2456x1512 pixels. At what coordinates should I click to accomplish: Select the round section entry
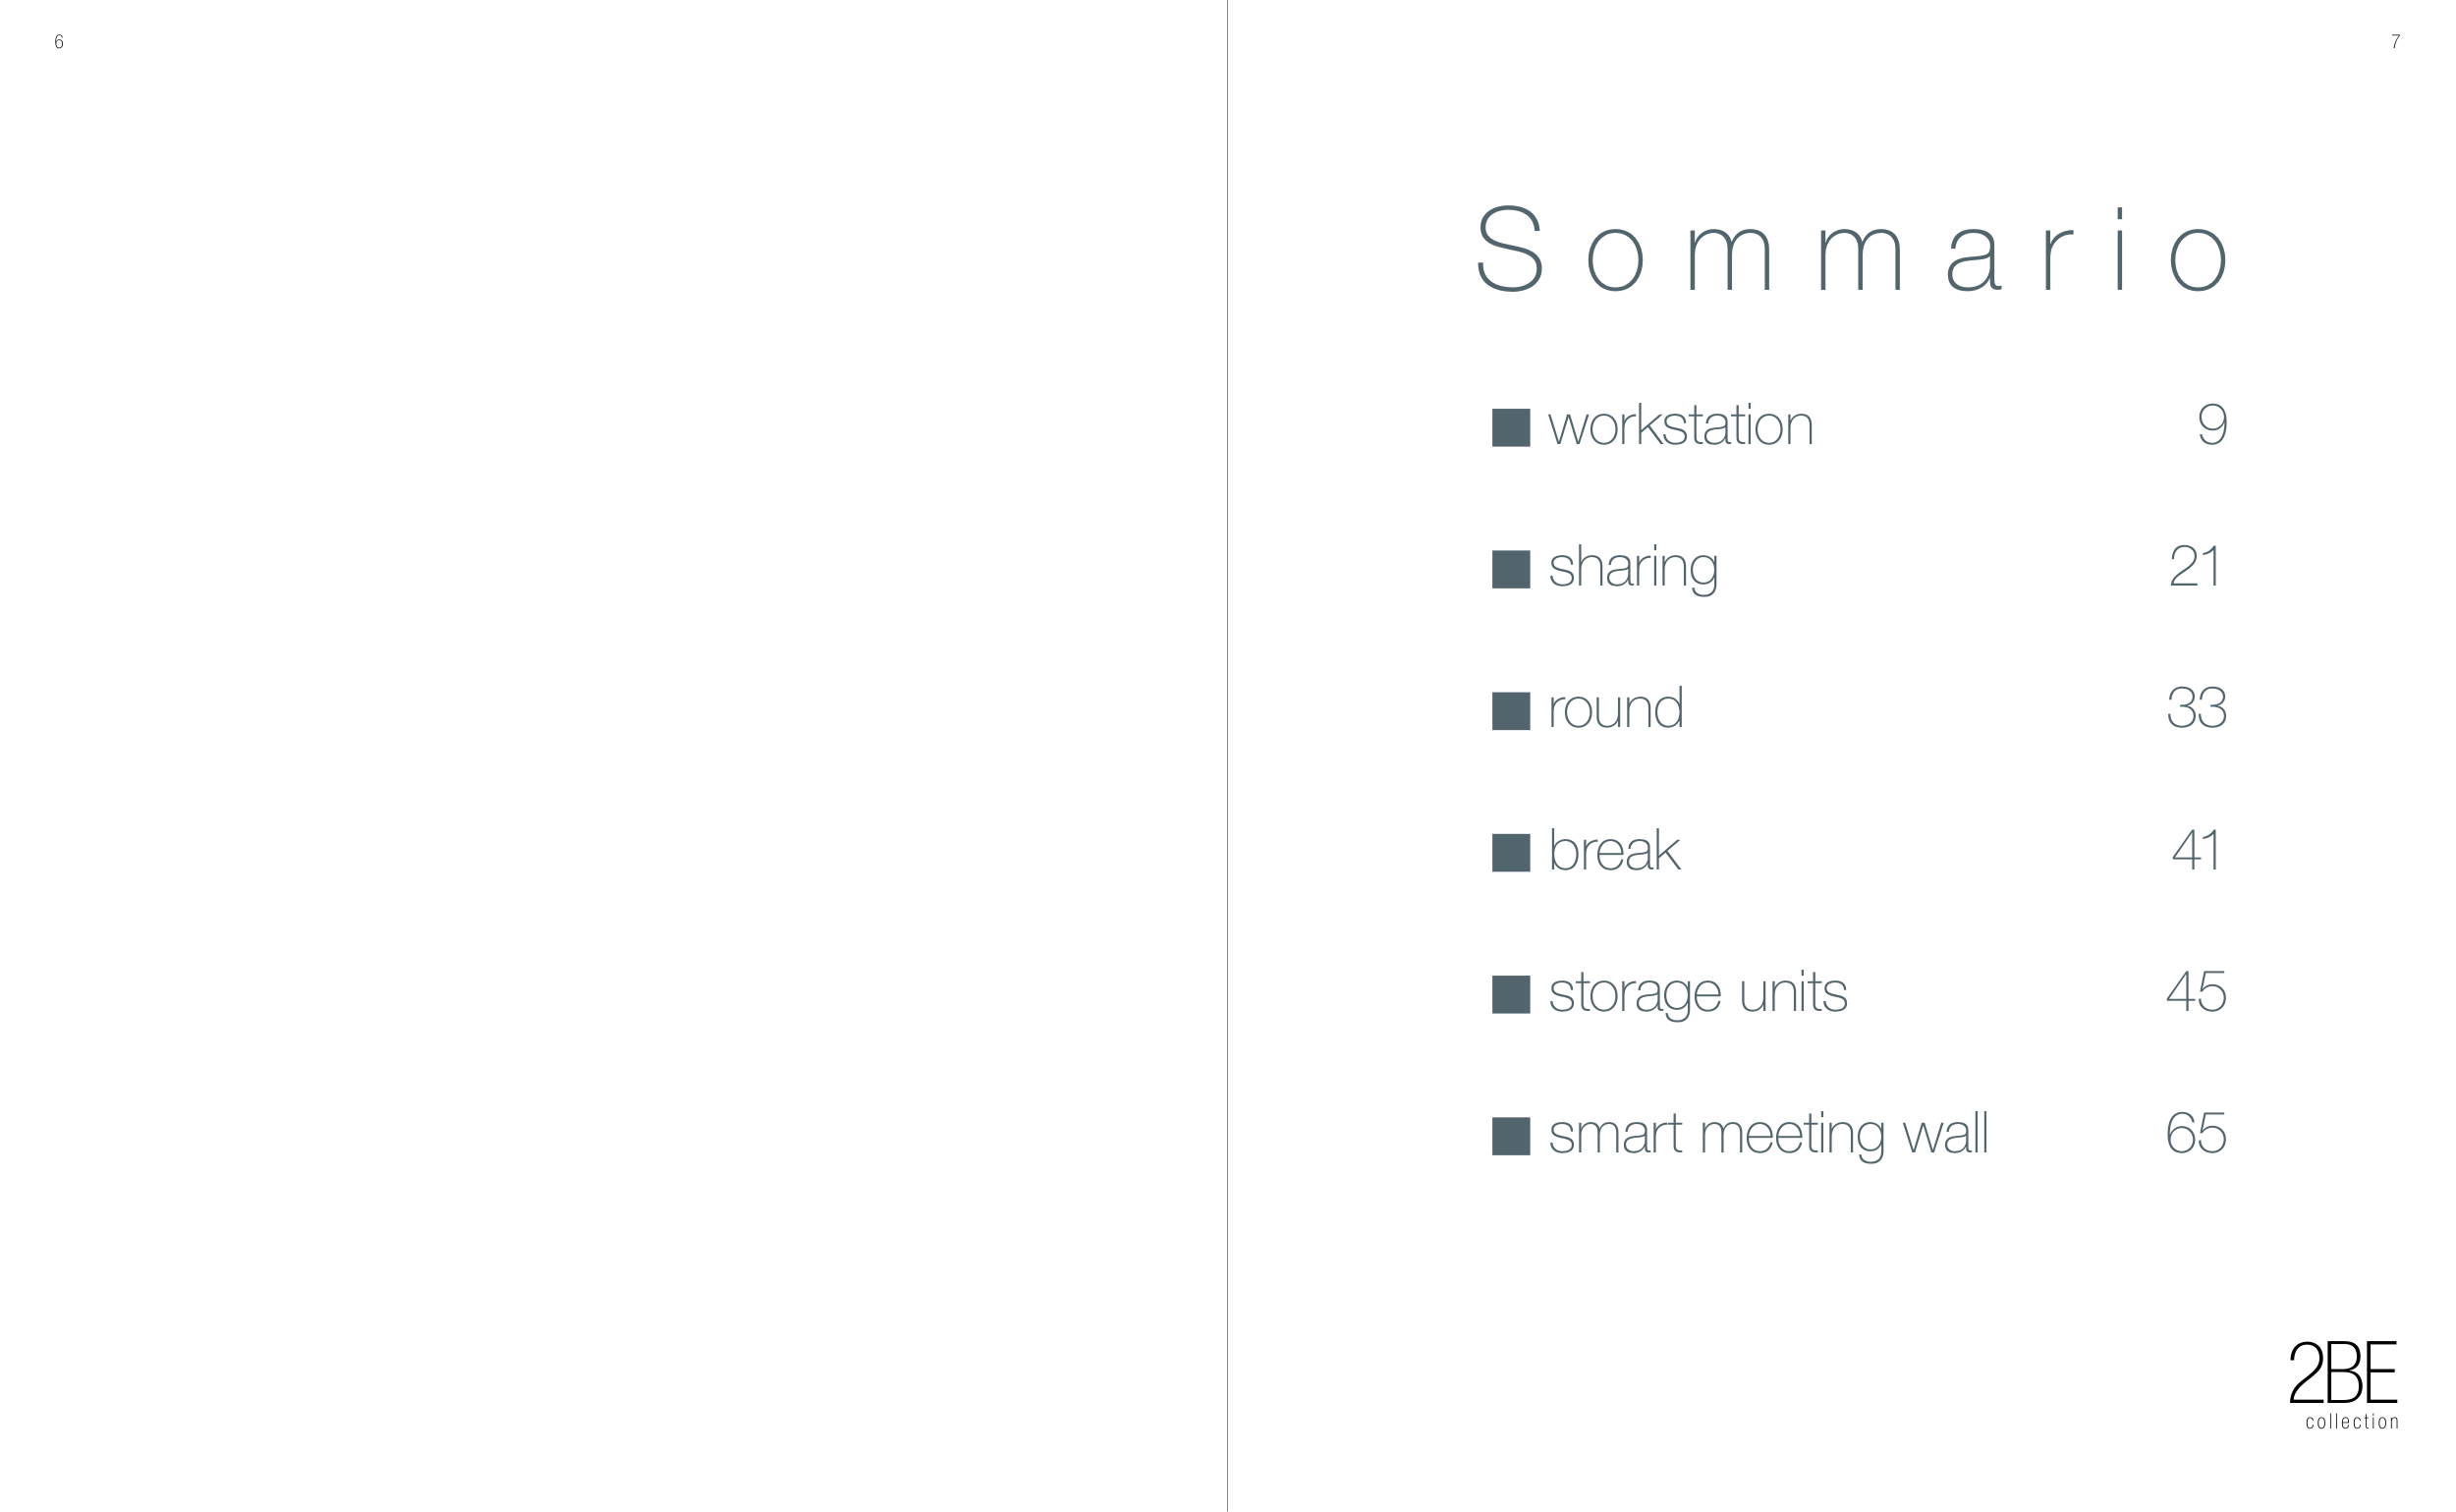tap(1615, 709)
